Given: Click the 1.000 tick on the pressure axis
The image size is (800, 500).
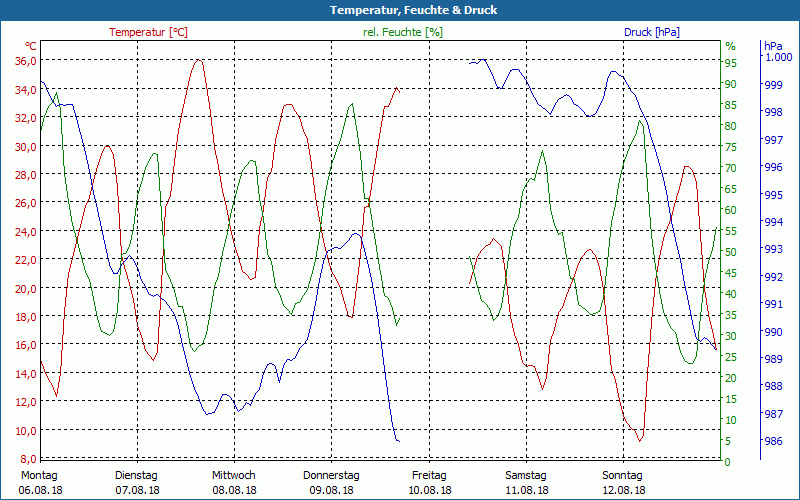Looking at the screenshot, I should [x=778, y=58].
